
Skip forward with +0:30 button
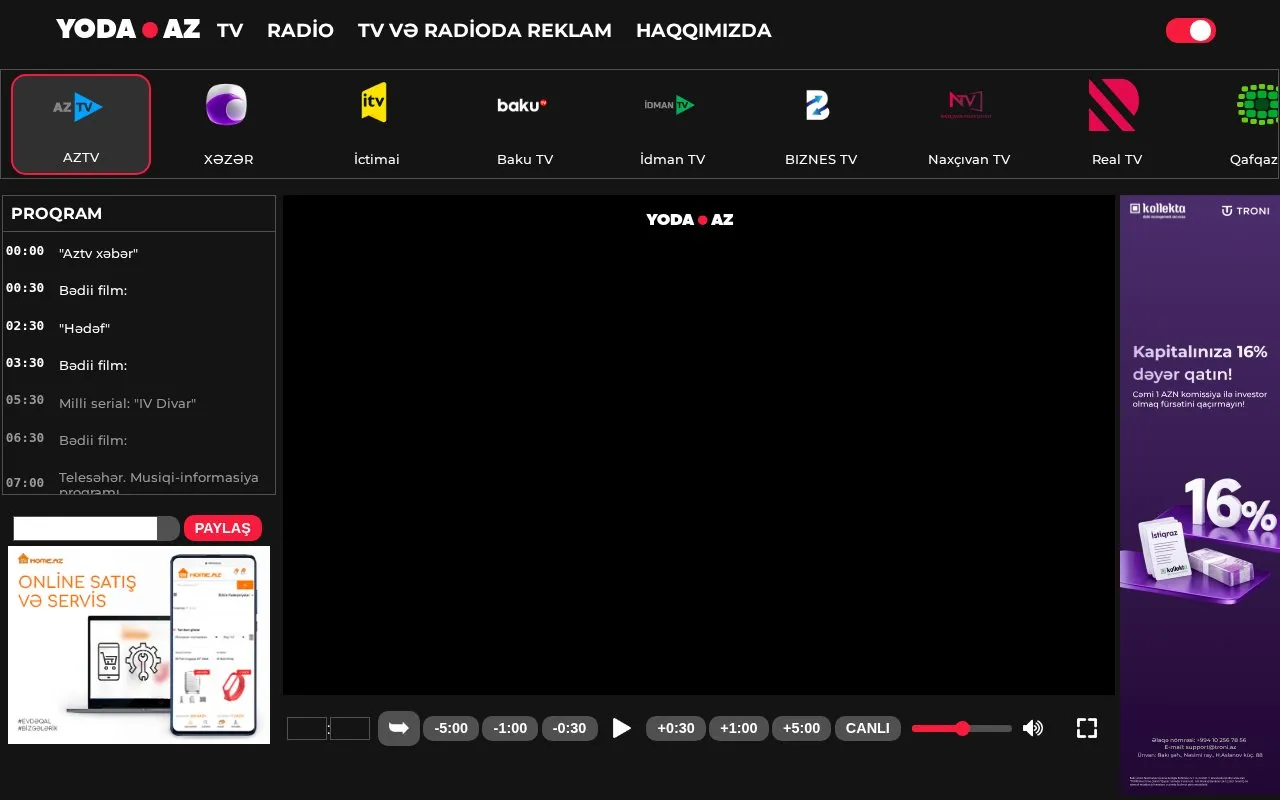[x=676, y=728]
